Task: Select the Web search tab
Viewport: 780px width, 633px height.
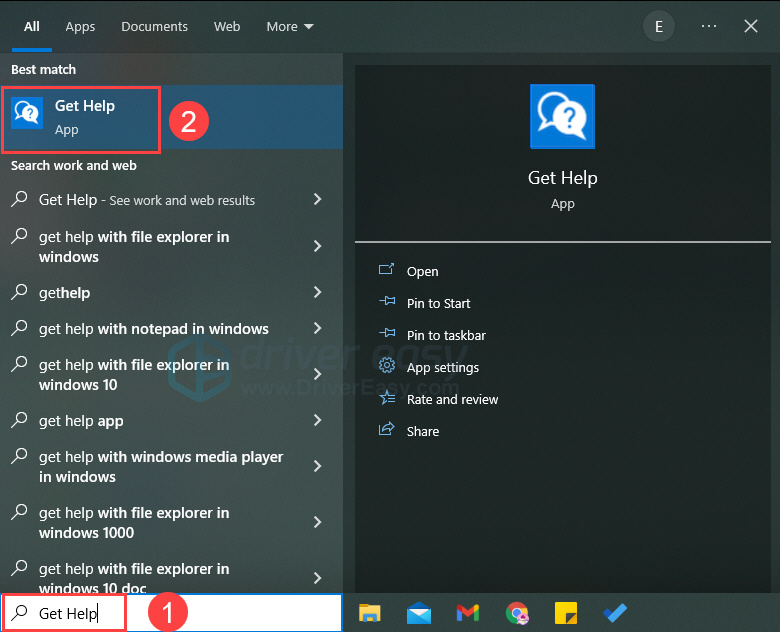Action: click(227, 27)
